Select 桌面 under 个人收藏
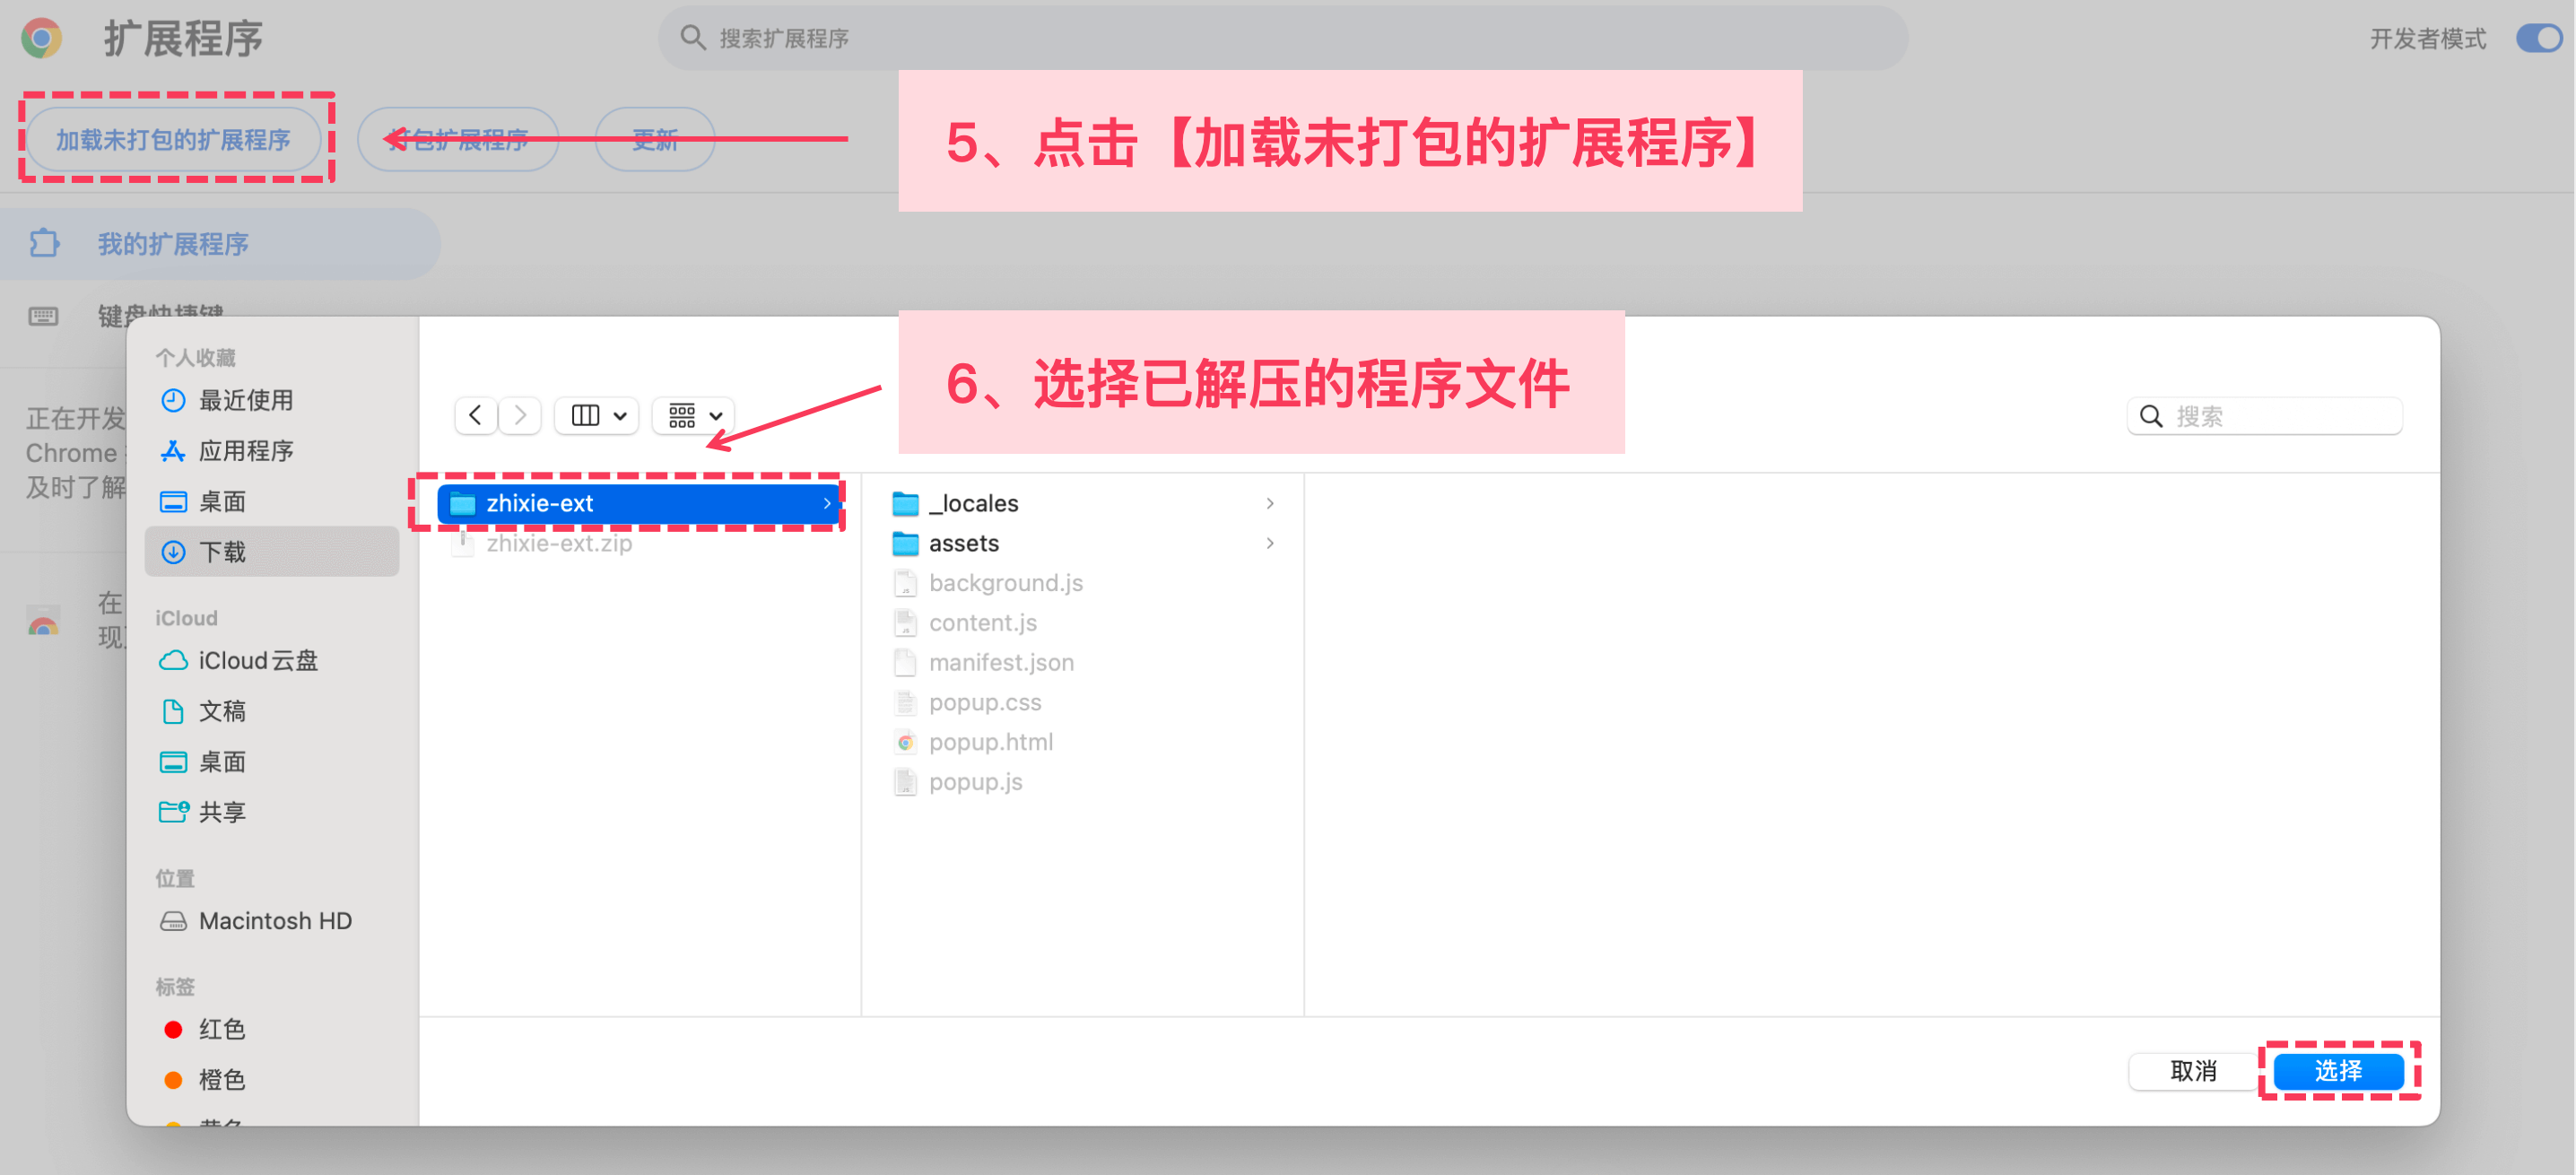 pyautogui.click(x=272, y=501)
